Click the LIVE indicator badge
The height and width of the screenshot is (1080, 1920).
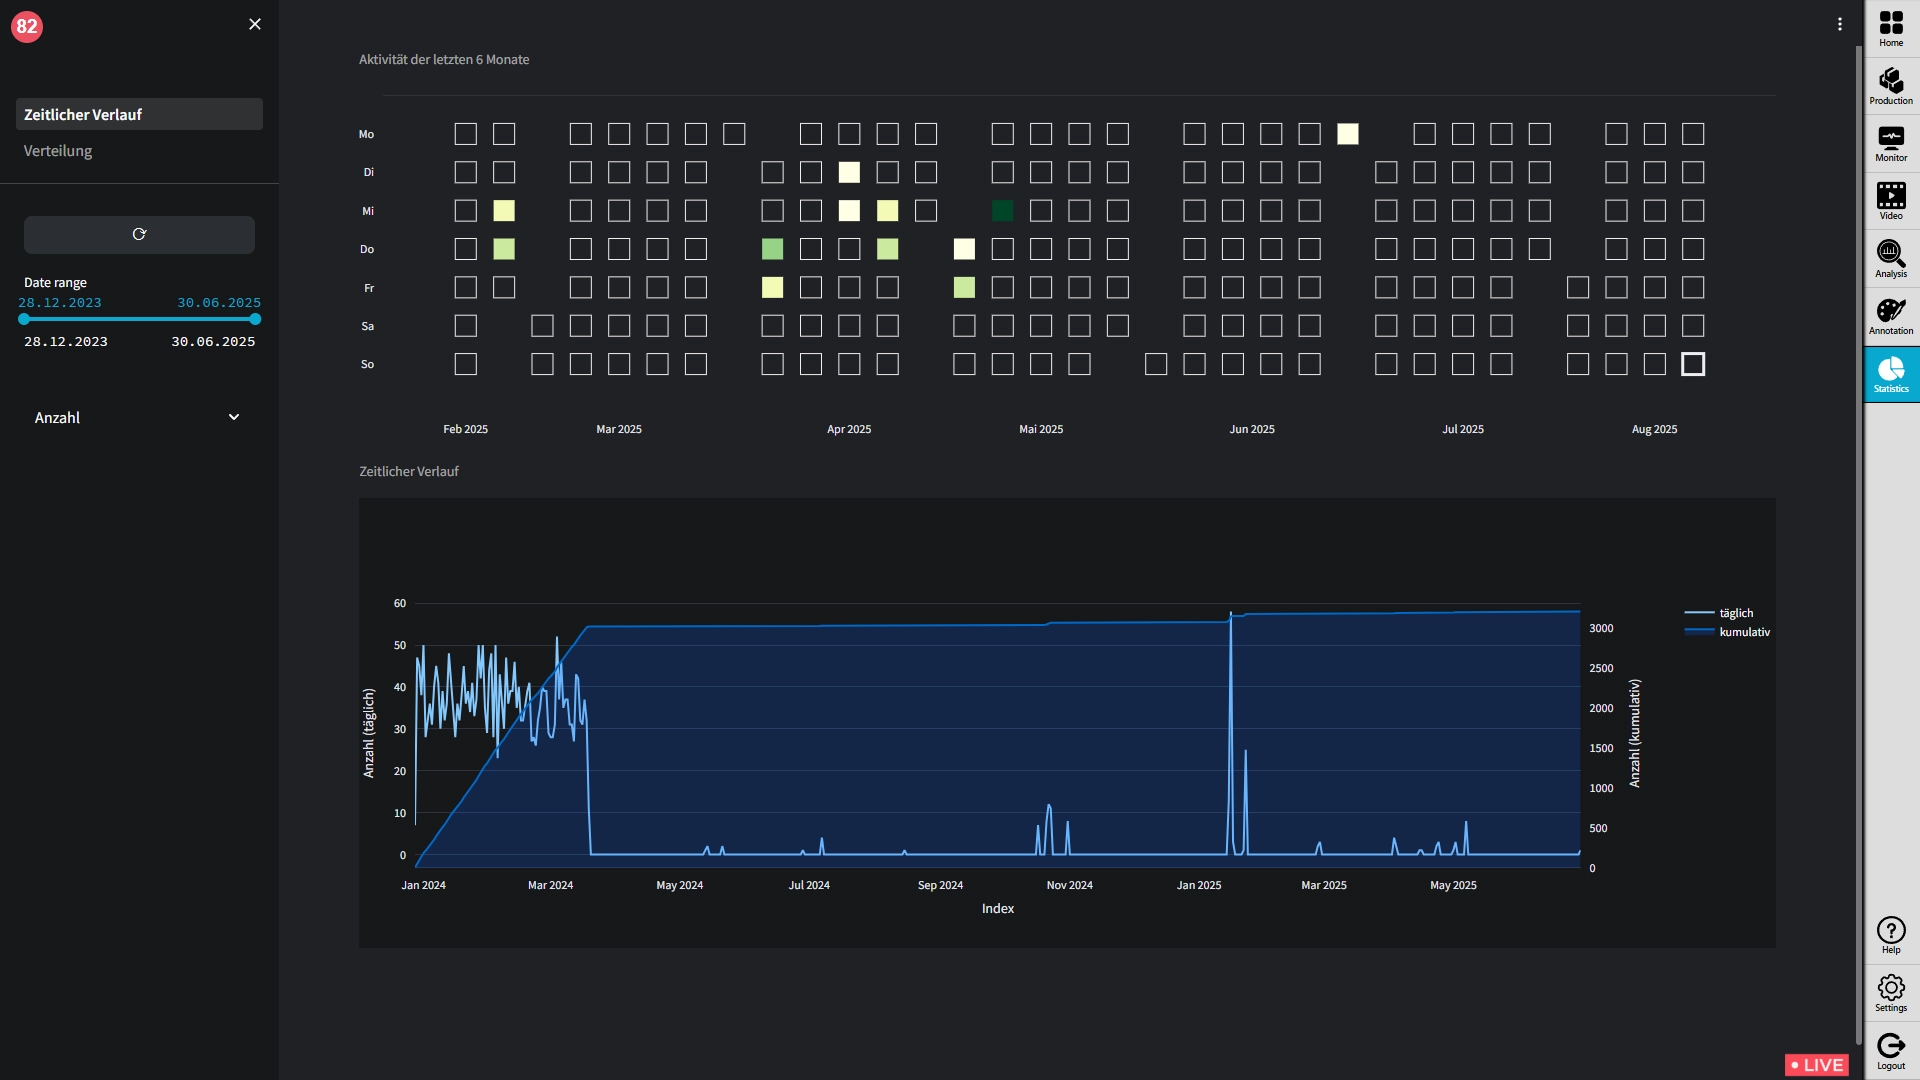click(x=1817, y=1065)
